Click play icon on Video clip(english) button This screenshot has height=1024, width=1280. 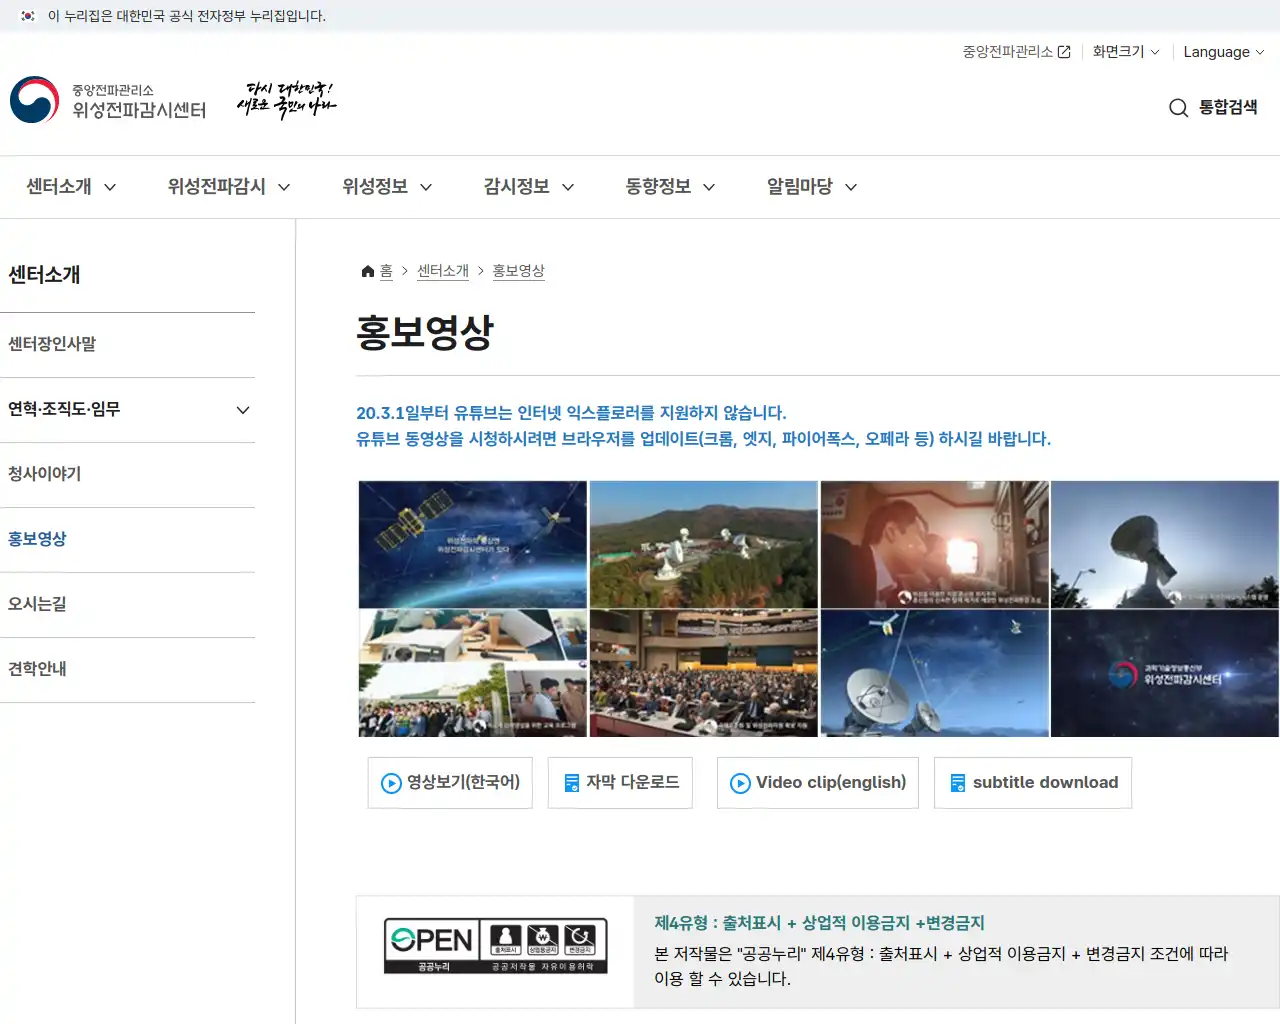pyautogui.click(x=740, y=783)
